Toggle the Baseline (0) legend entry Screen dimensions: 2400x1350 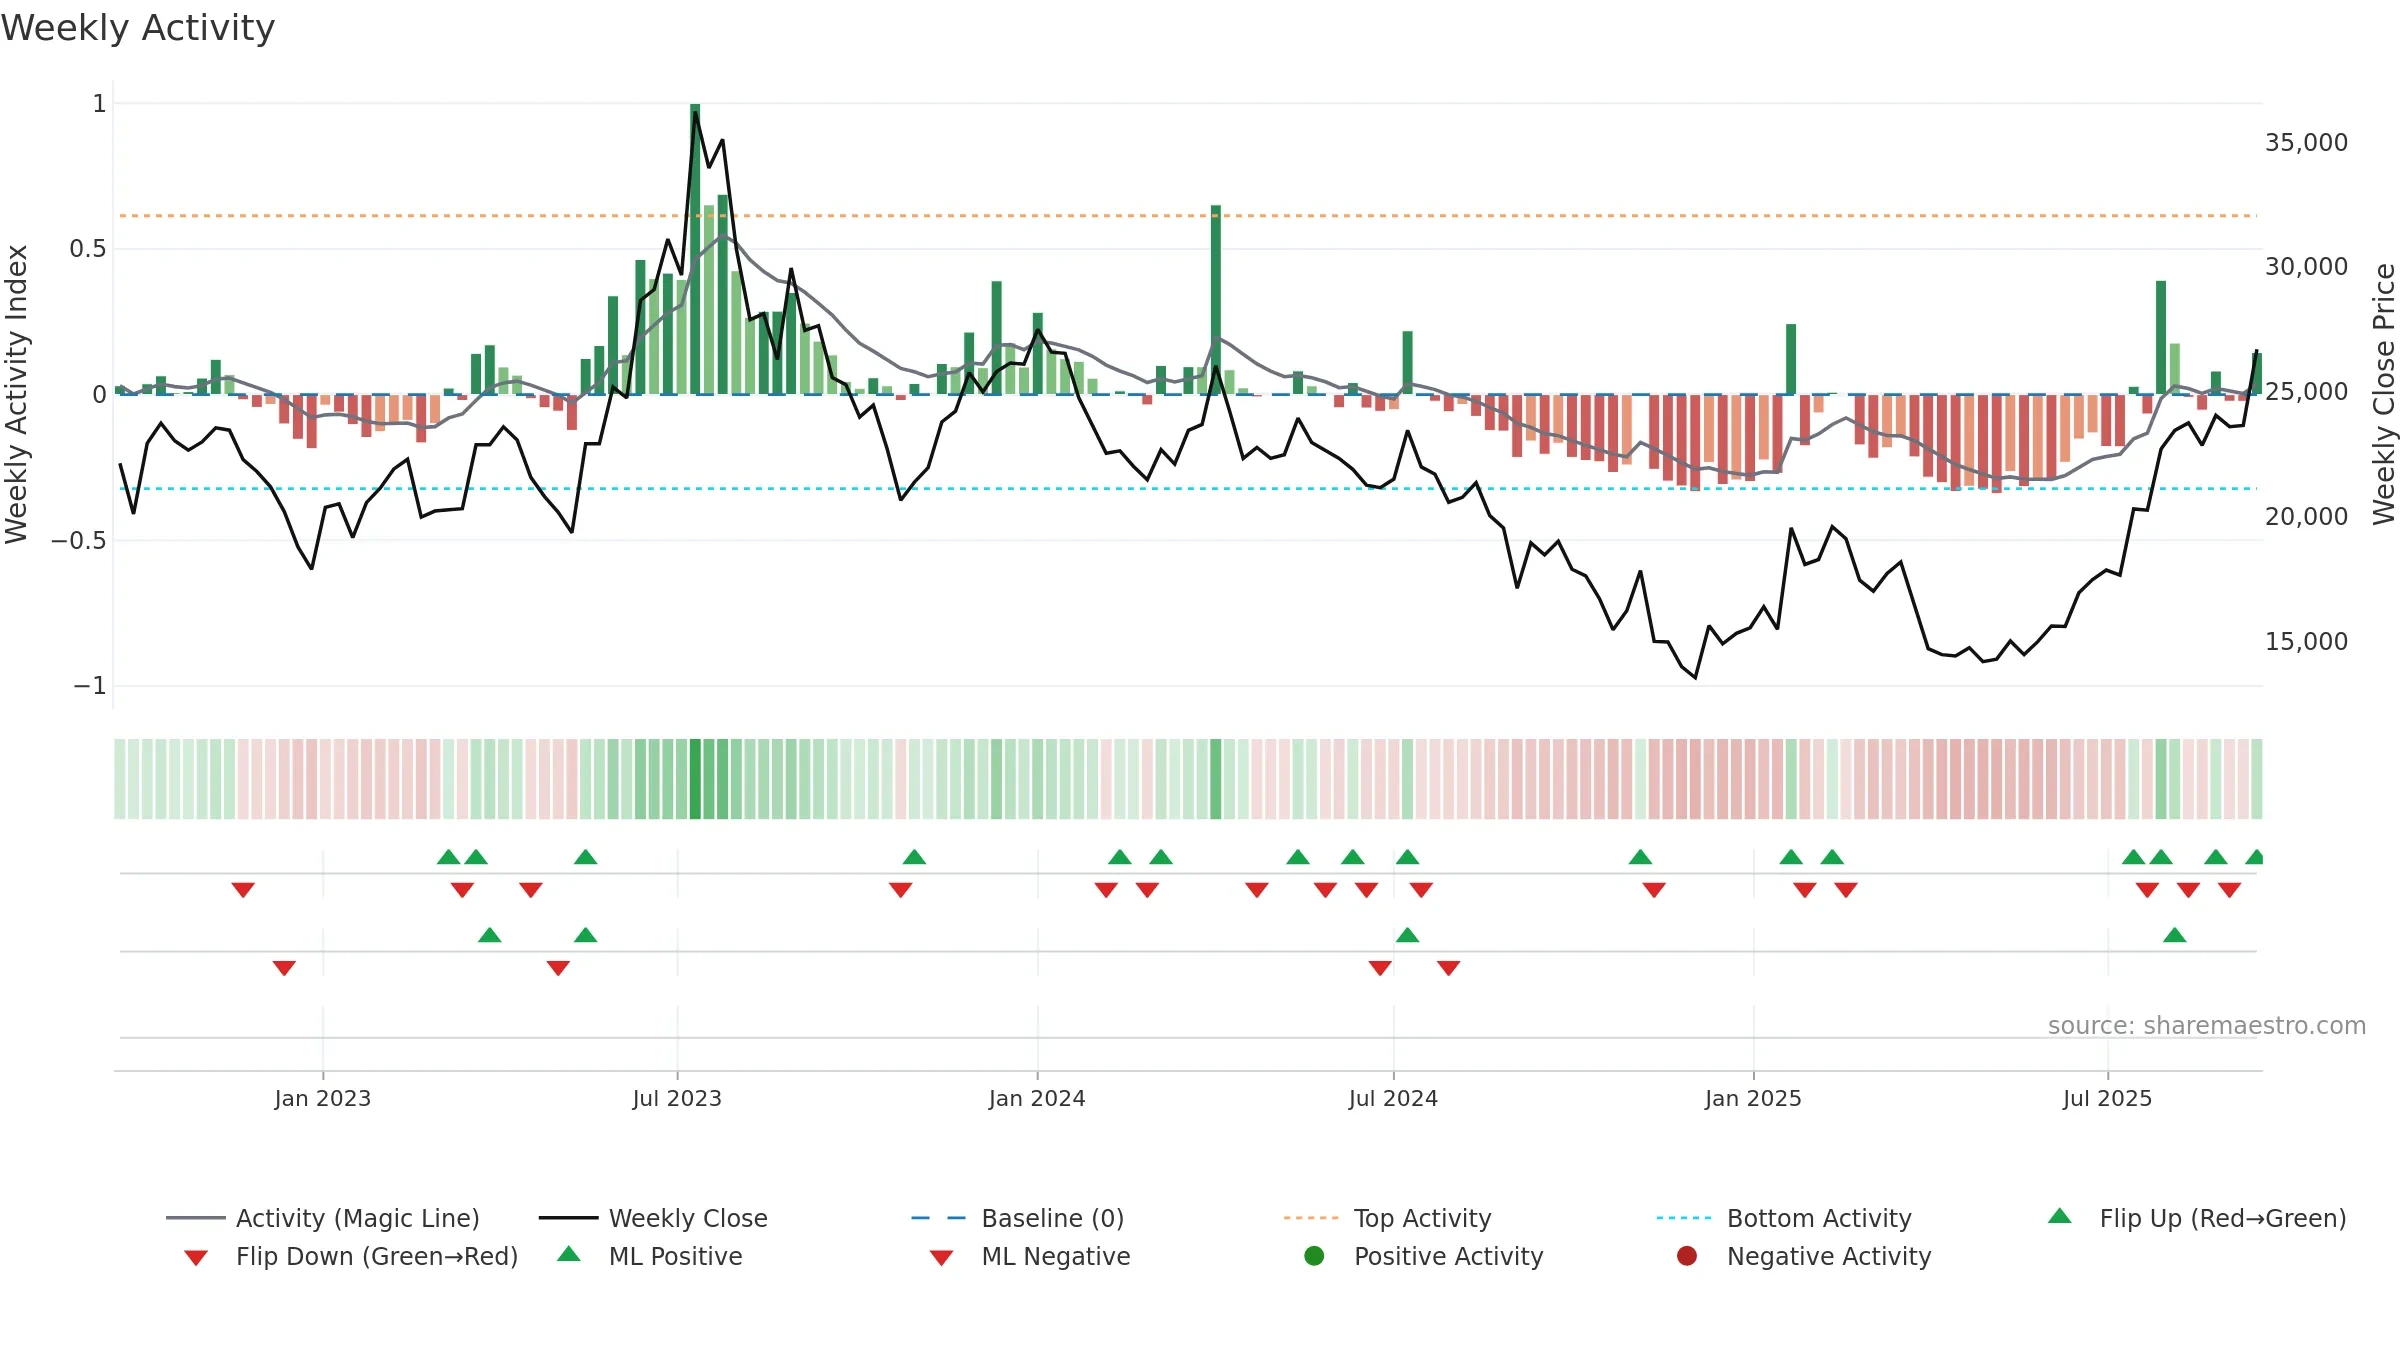pyautogui.click(x=1018, y=1218)
